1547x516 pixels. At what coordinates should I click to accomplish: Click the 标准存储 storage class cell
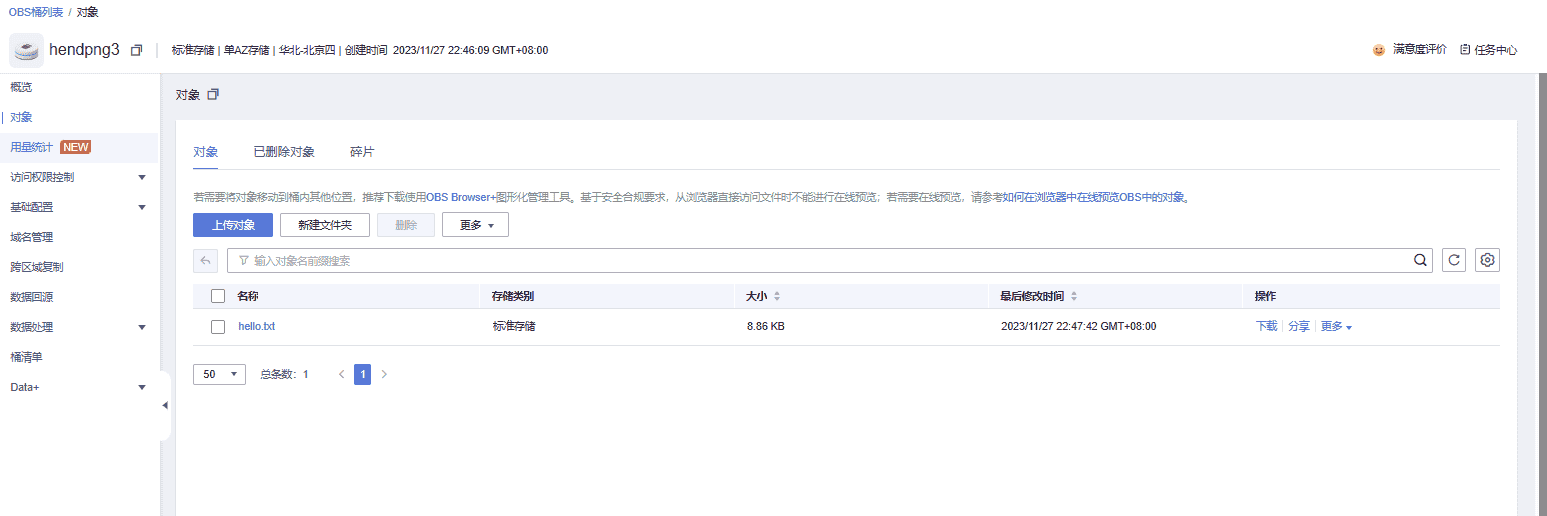click(513, 326)
